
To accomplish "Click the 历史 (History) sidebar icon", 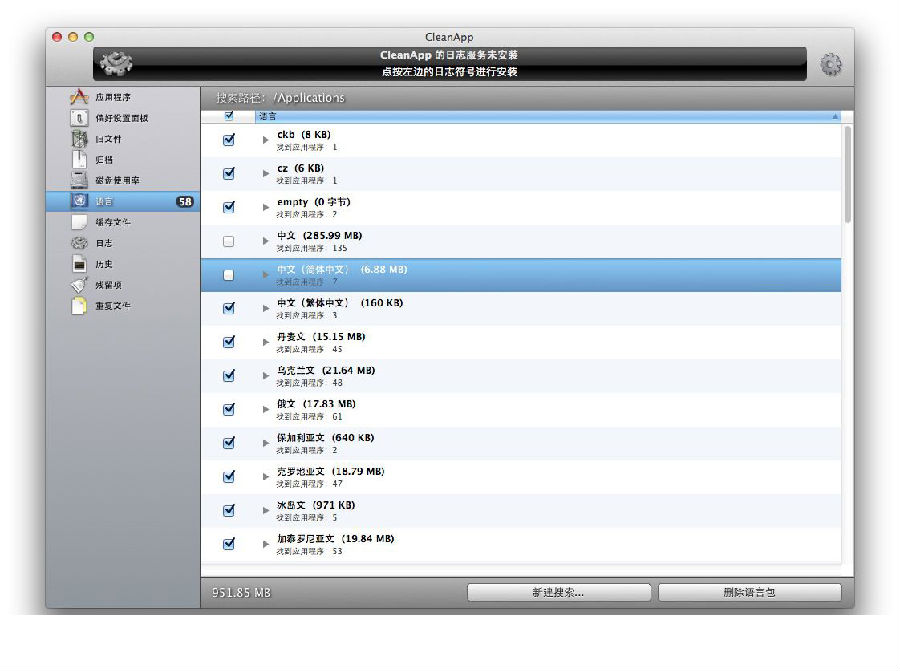I will (79, 264).
